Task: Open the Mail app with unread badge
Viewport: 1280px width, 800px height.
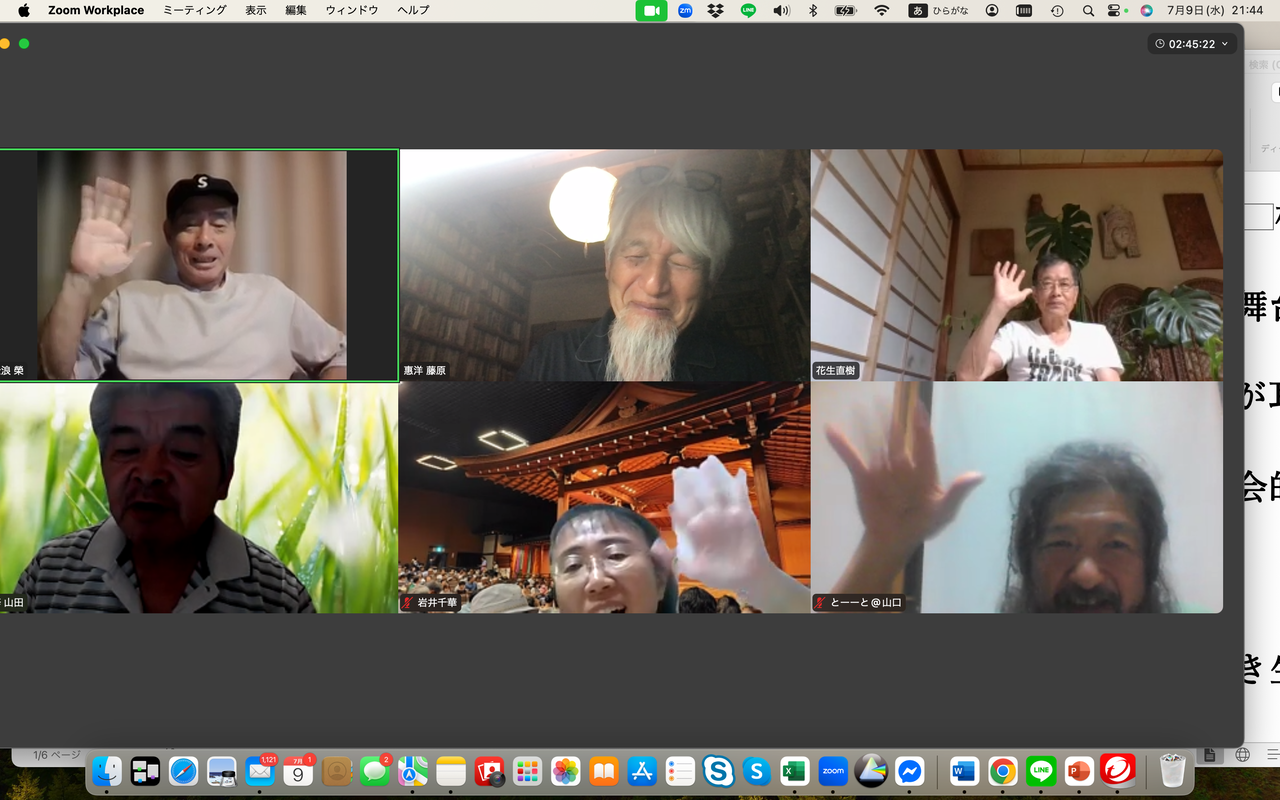Action: click(260, 771)
